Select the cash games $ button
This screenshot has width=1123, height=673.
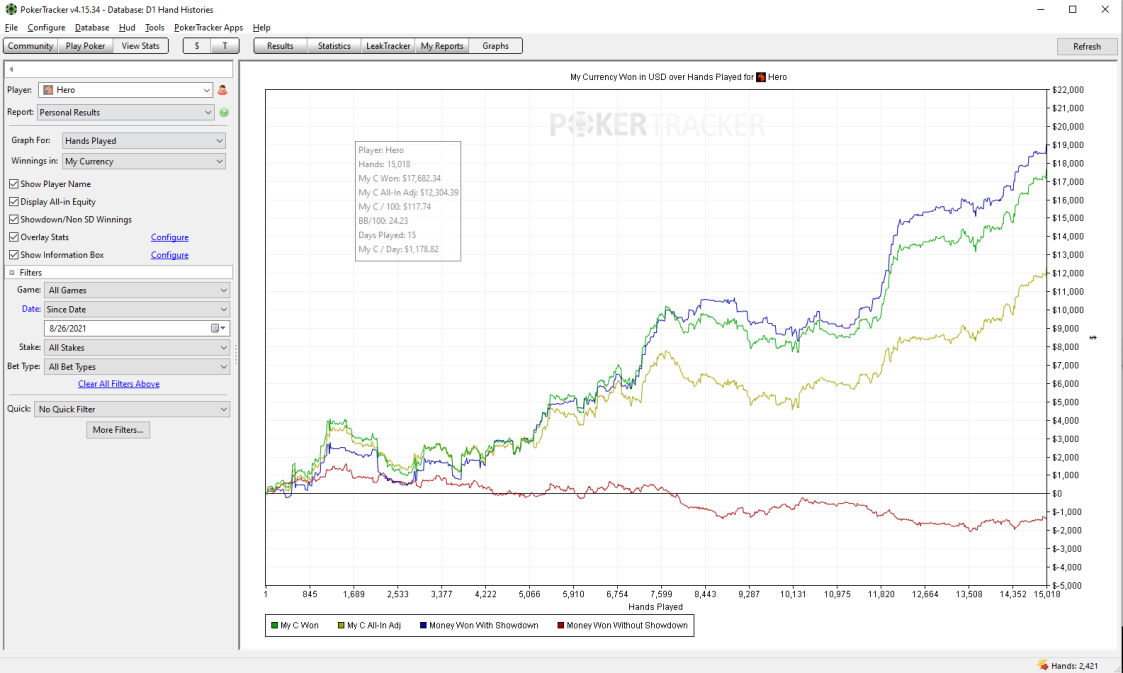tap(197, 46)
